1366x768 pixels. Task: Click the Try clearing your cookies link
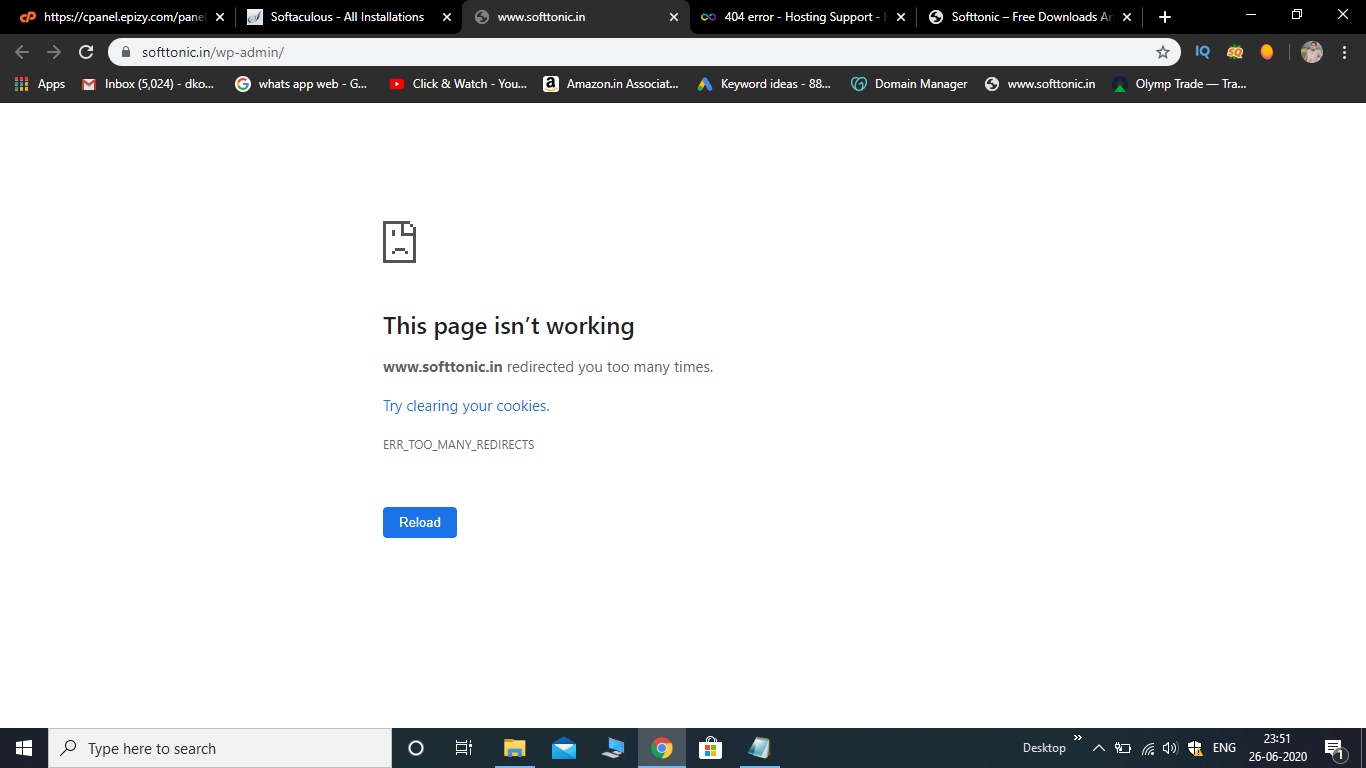tap(466, 406)
